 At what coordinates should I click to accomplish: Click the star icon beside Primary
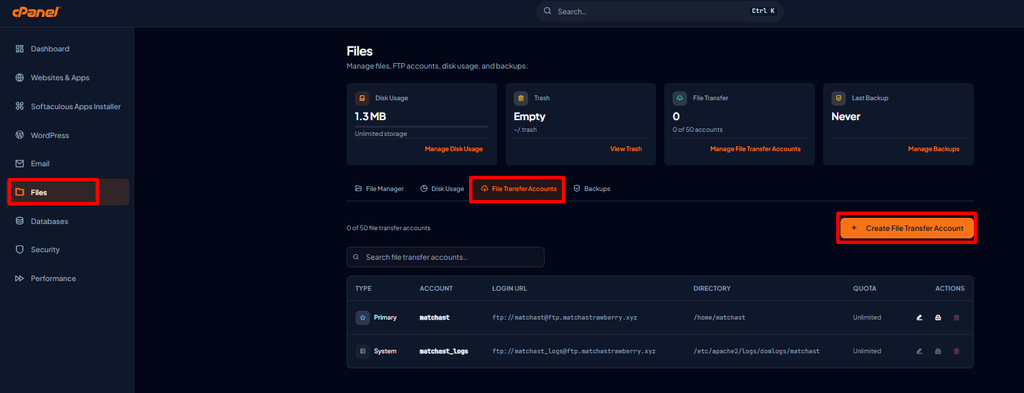(x=362, y=317)
